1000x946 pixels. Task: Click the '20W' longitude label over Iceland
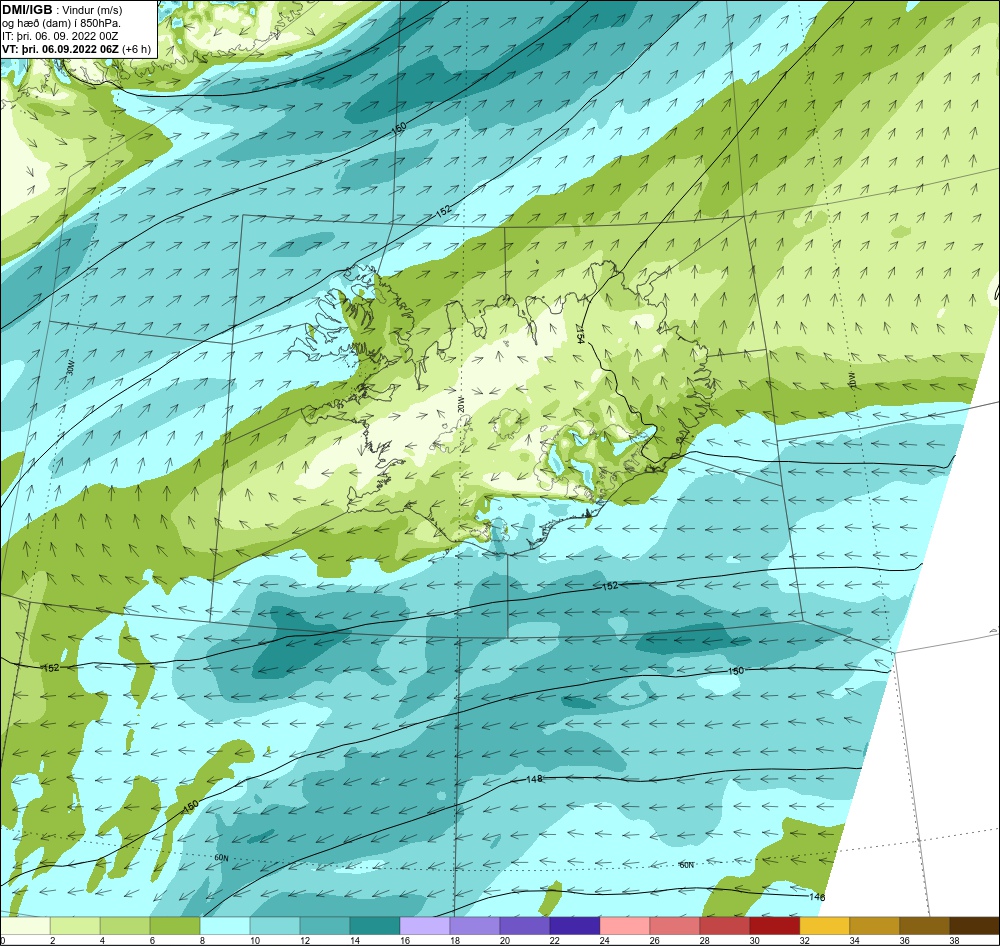460,403
